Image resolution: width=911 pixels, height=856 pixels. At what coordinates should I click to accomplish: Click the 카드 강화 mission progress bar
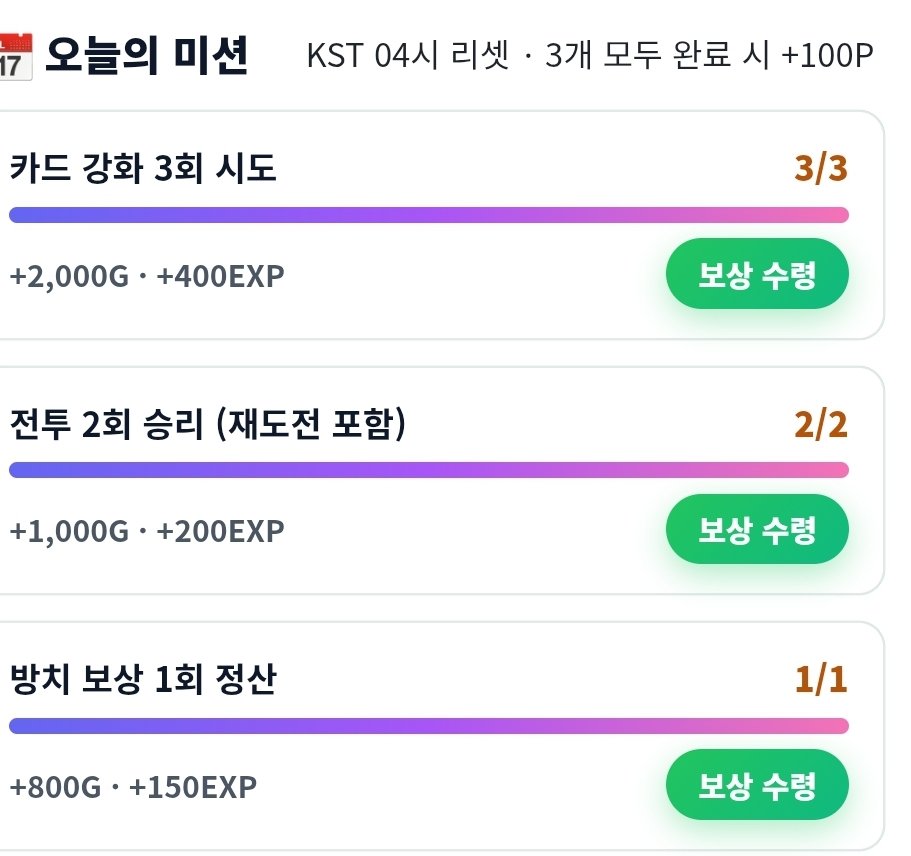pos(429,215)
